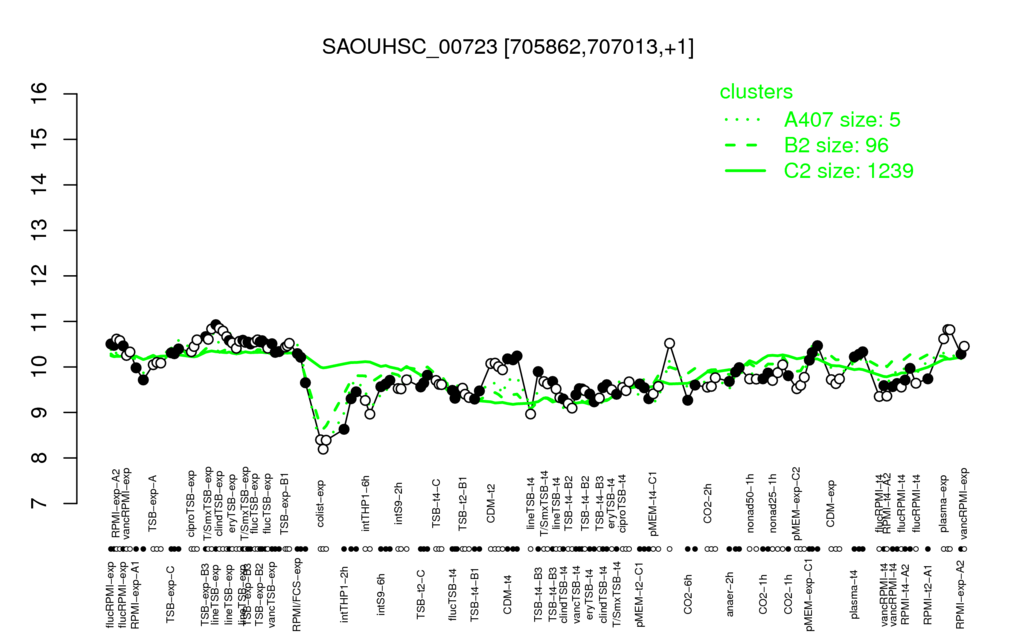
Task: Click the 'CO2-2h' axis label
Action: (x=708, y=504)
